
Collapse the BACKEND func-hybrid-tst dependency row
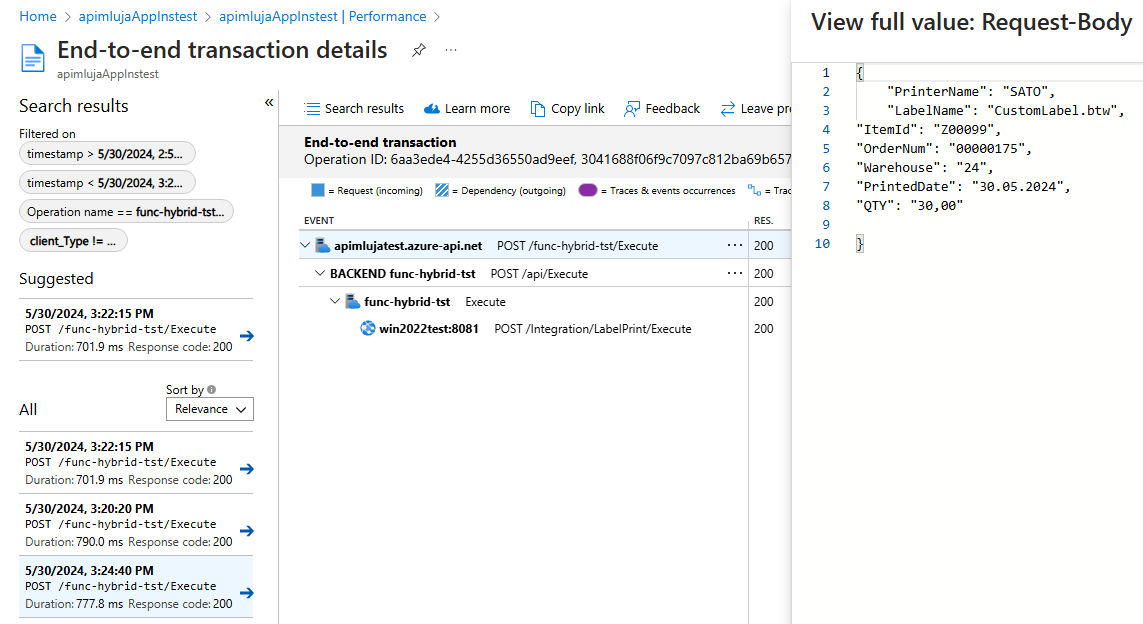(320, 273)
